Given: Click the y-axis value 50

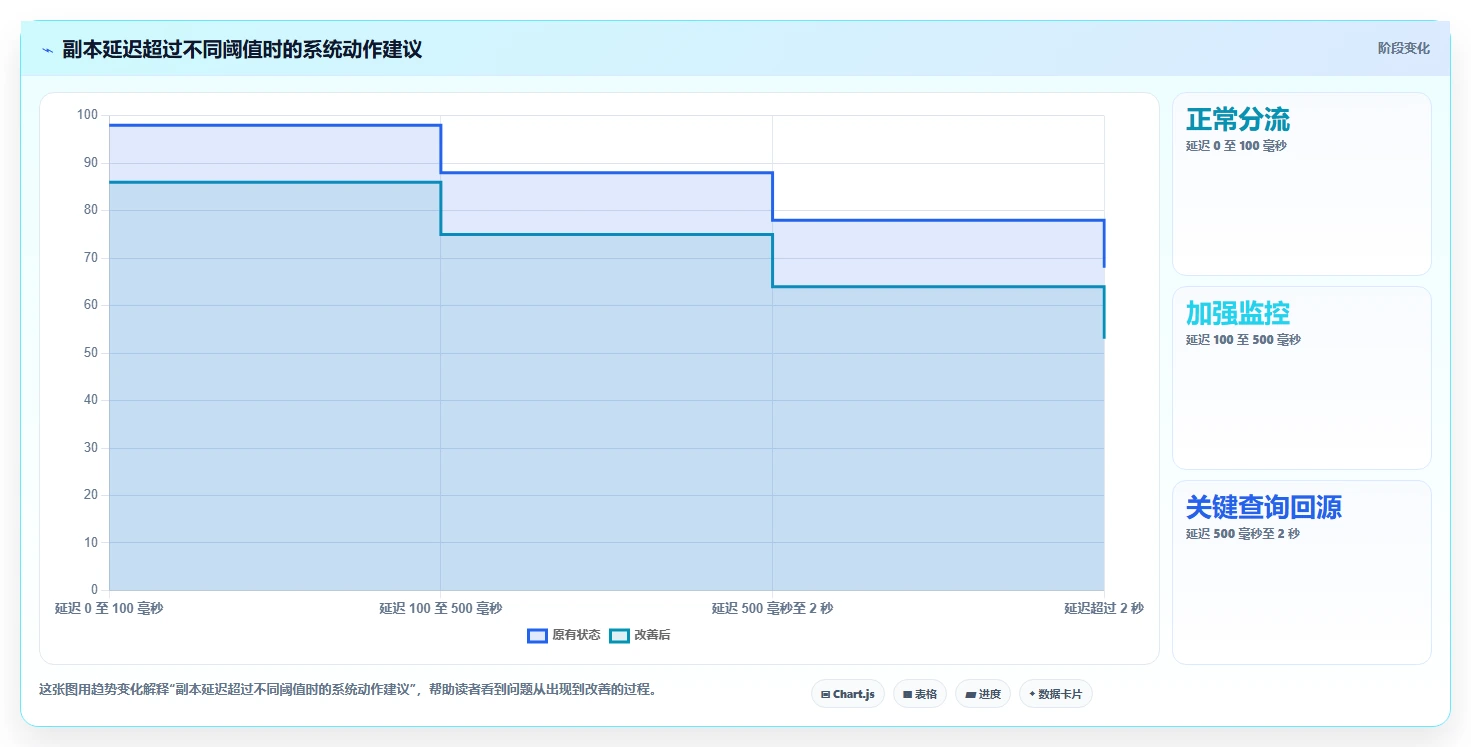Looking at the screenshot, I should click(91, 353).
